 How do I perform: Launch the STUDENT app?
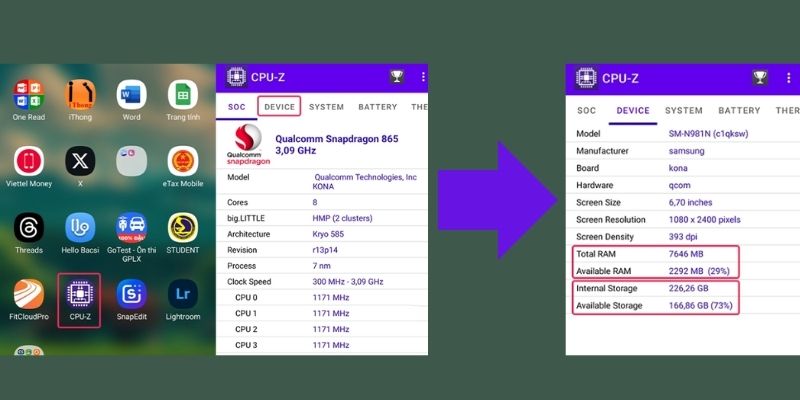(x=183, y=228)
